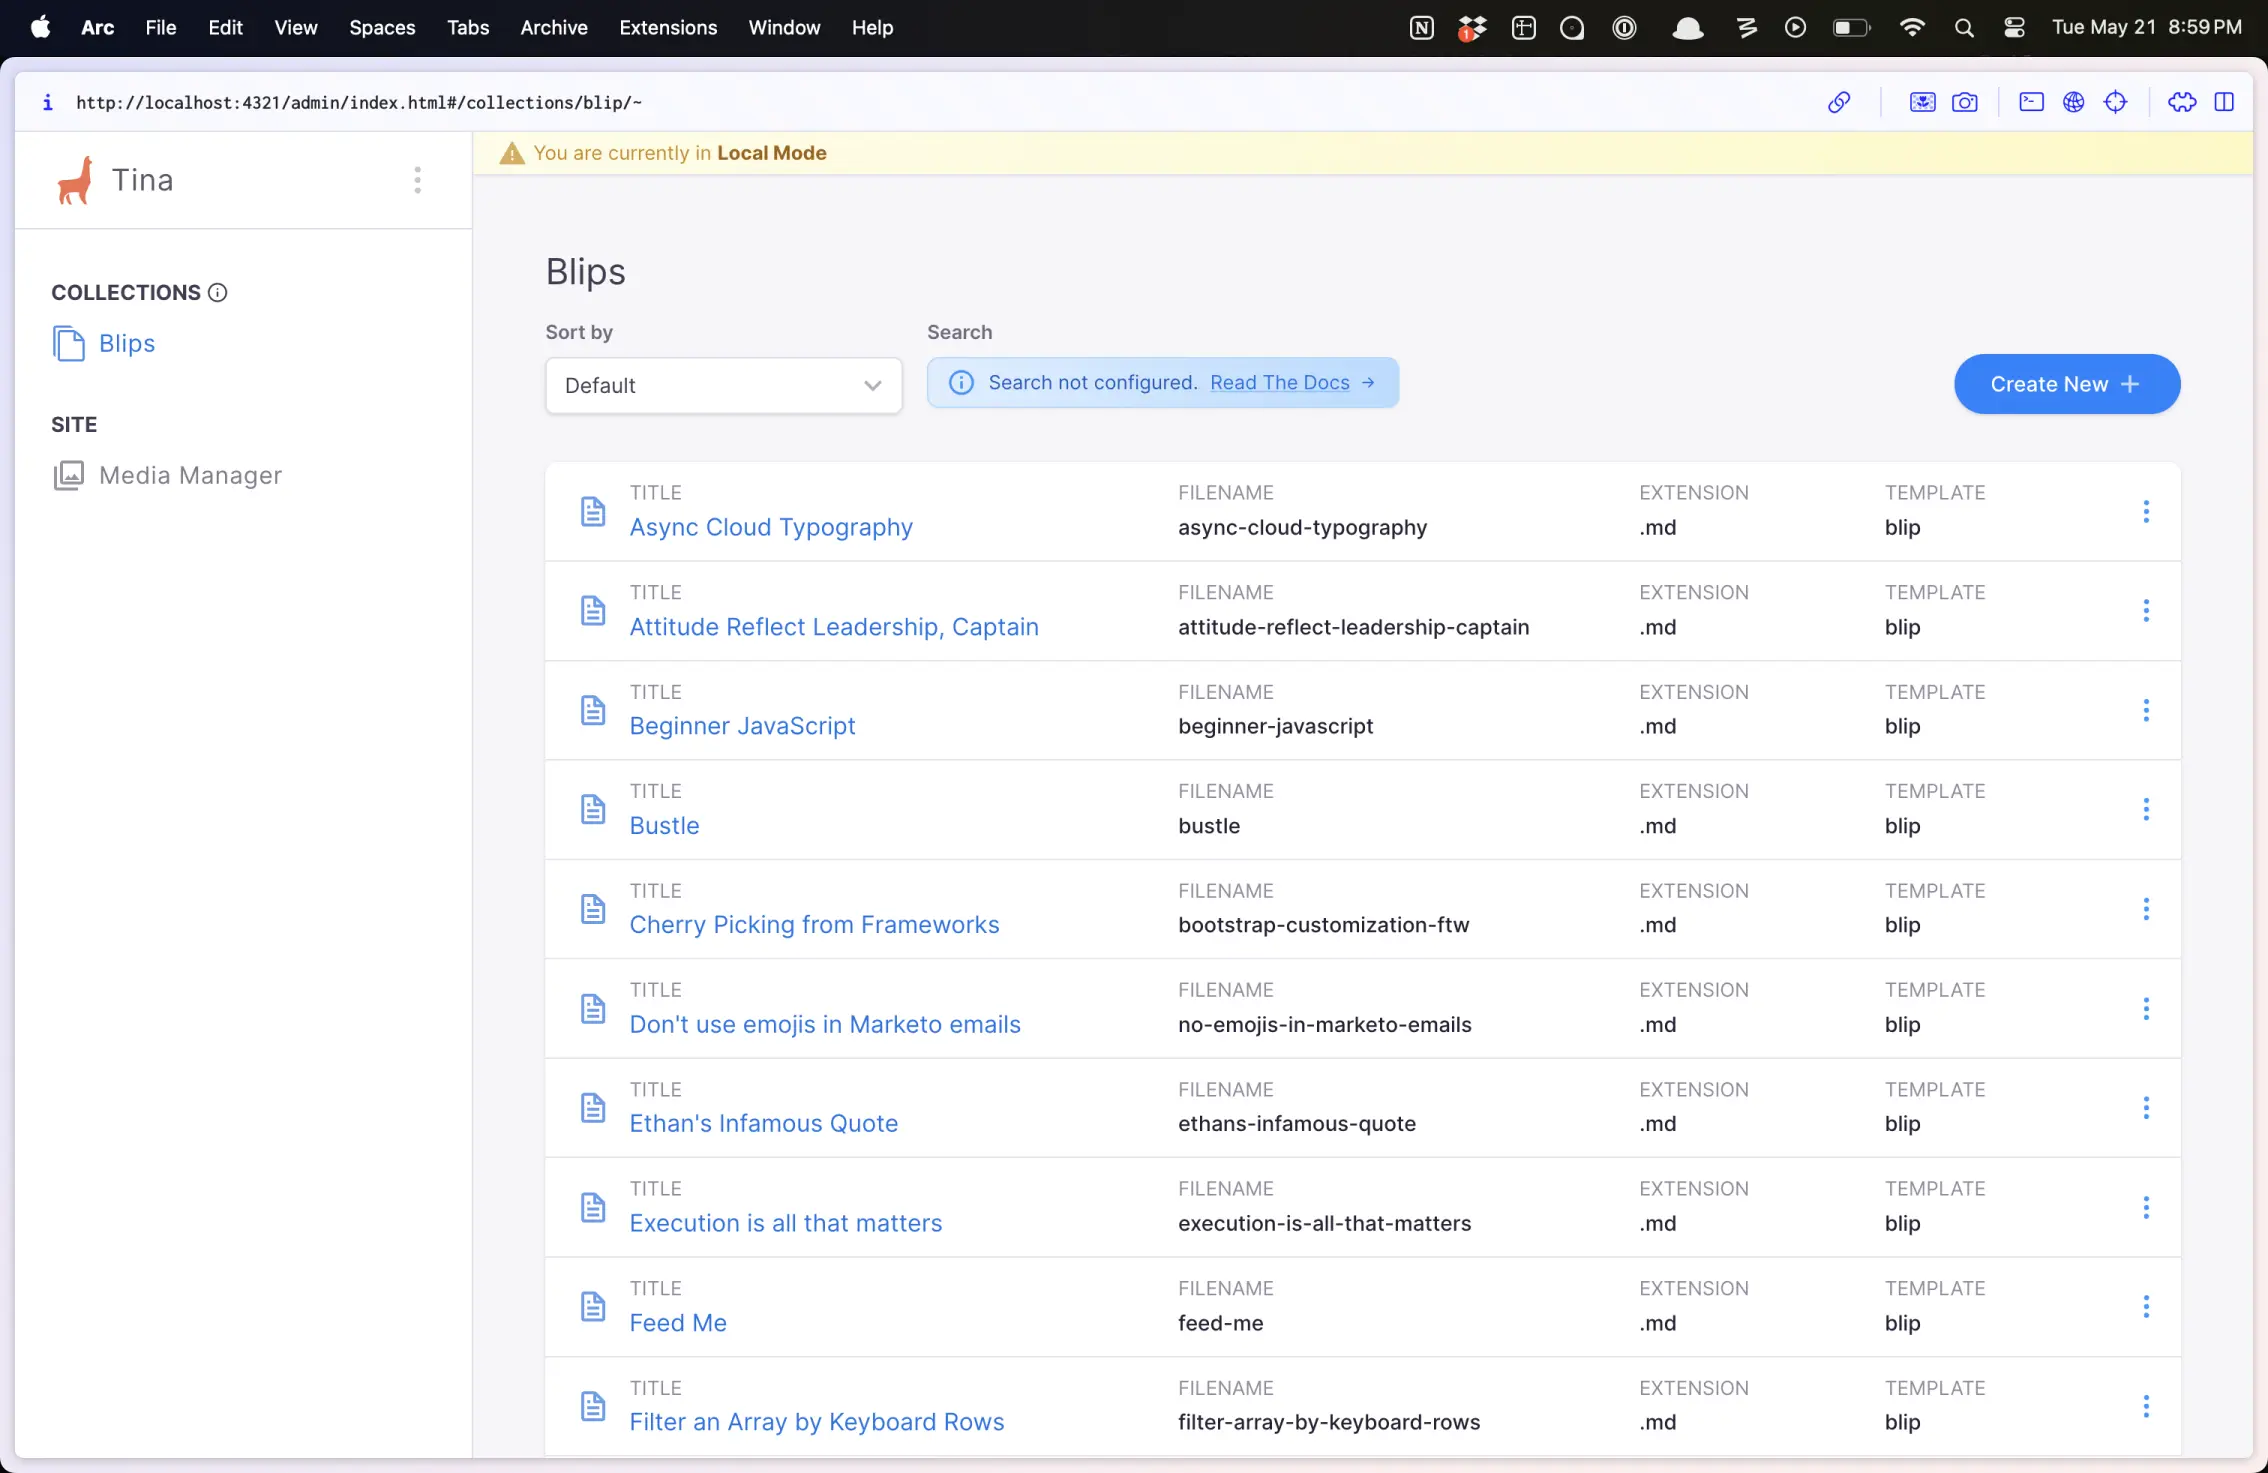
Task: Open options menu for Feed Me row
Action: [x=2145, y=1306]
